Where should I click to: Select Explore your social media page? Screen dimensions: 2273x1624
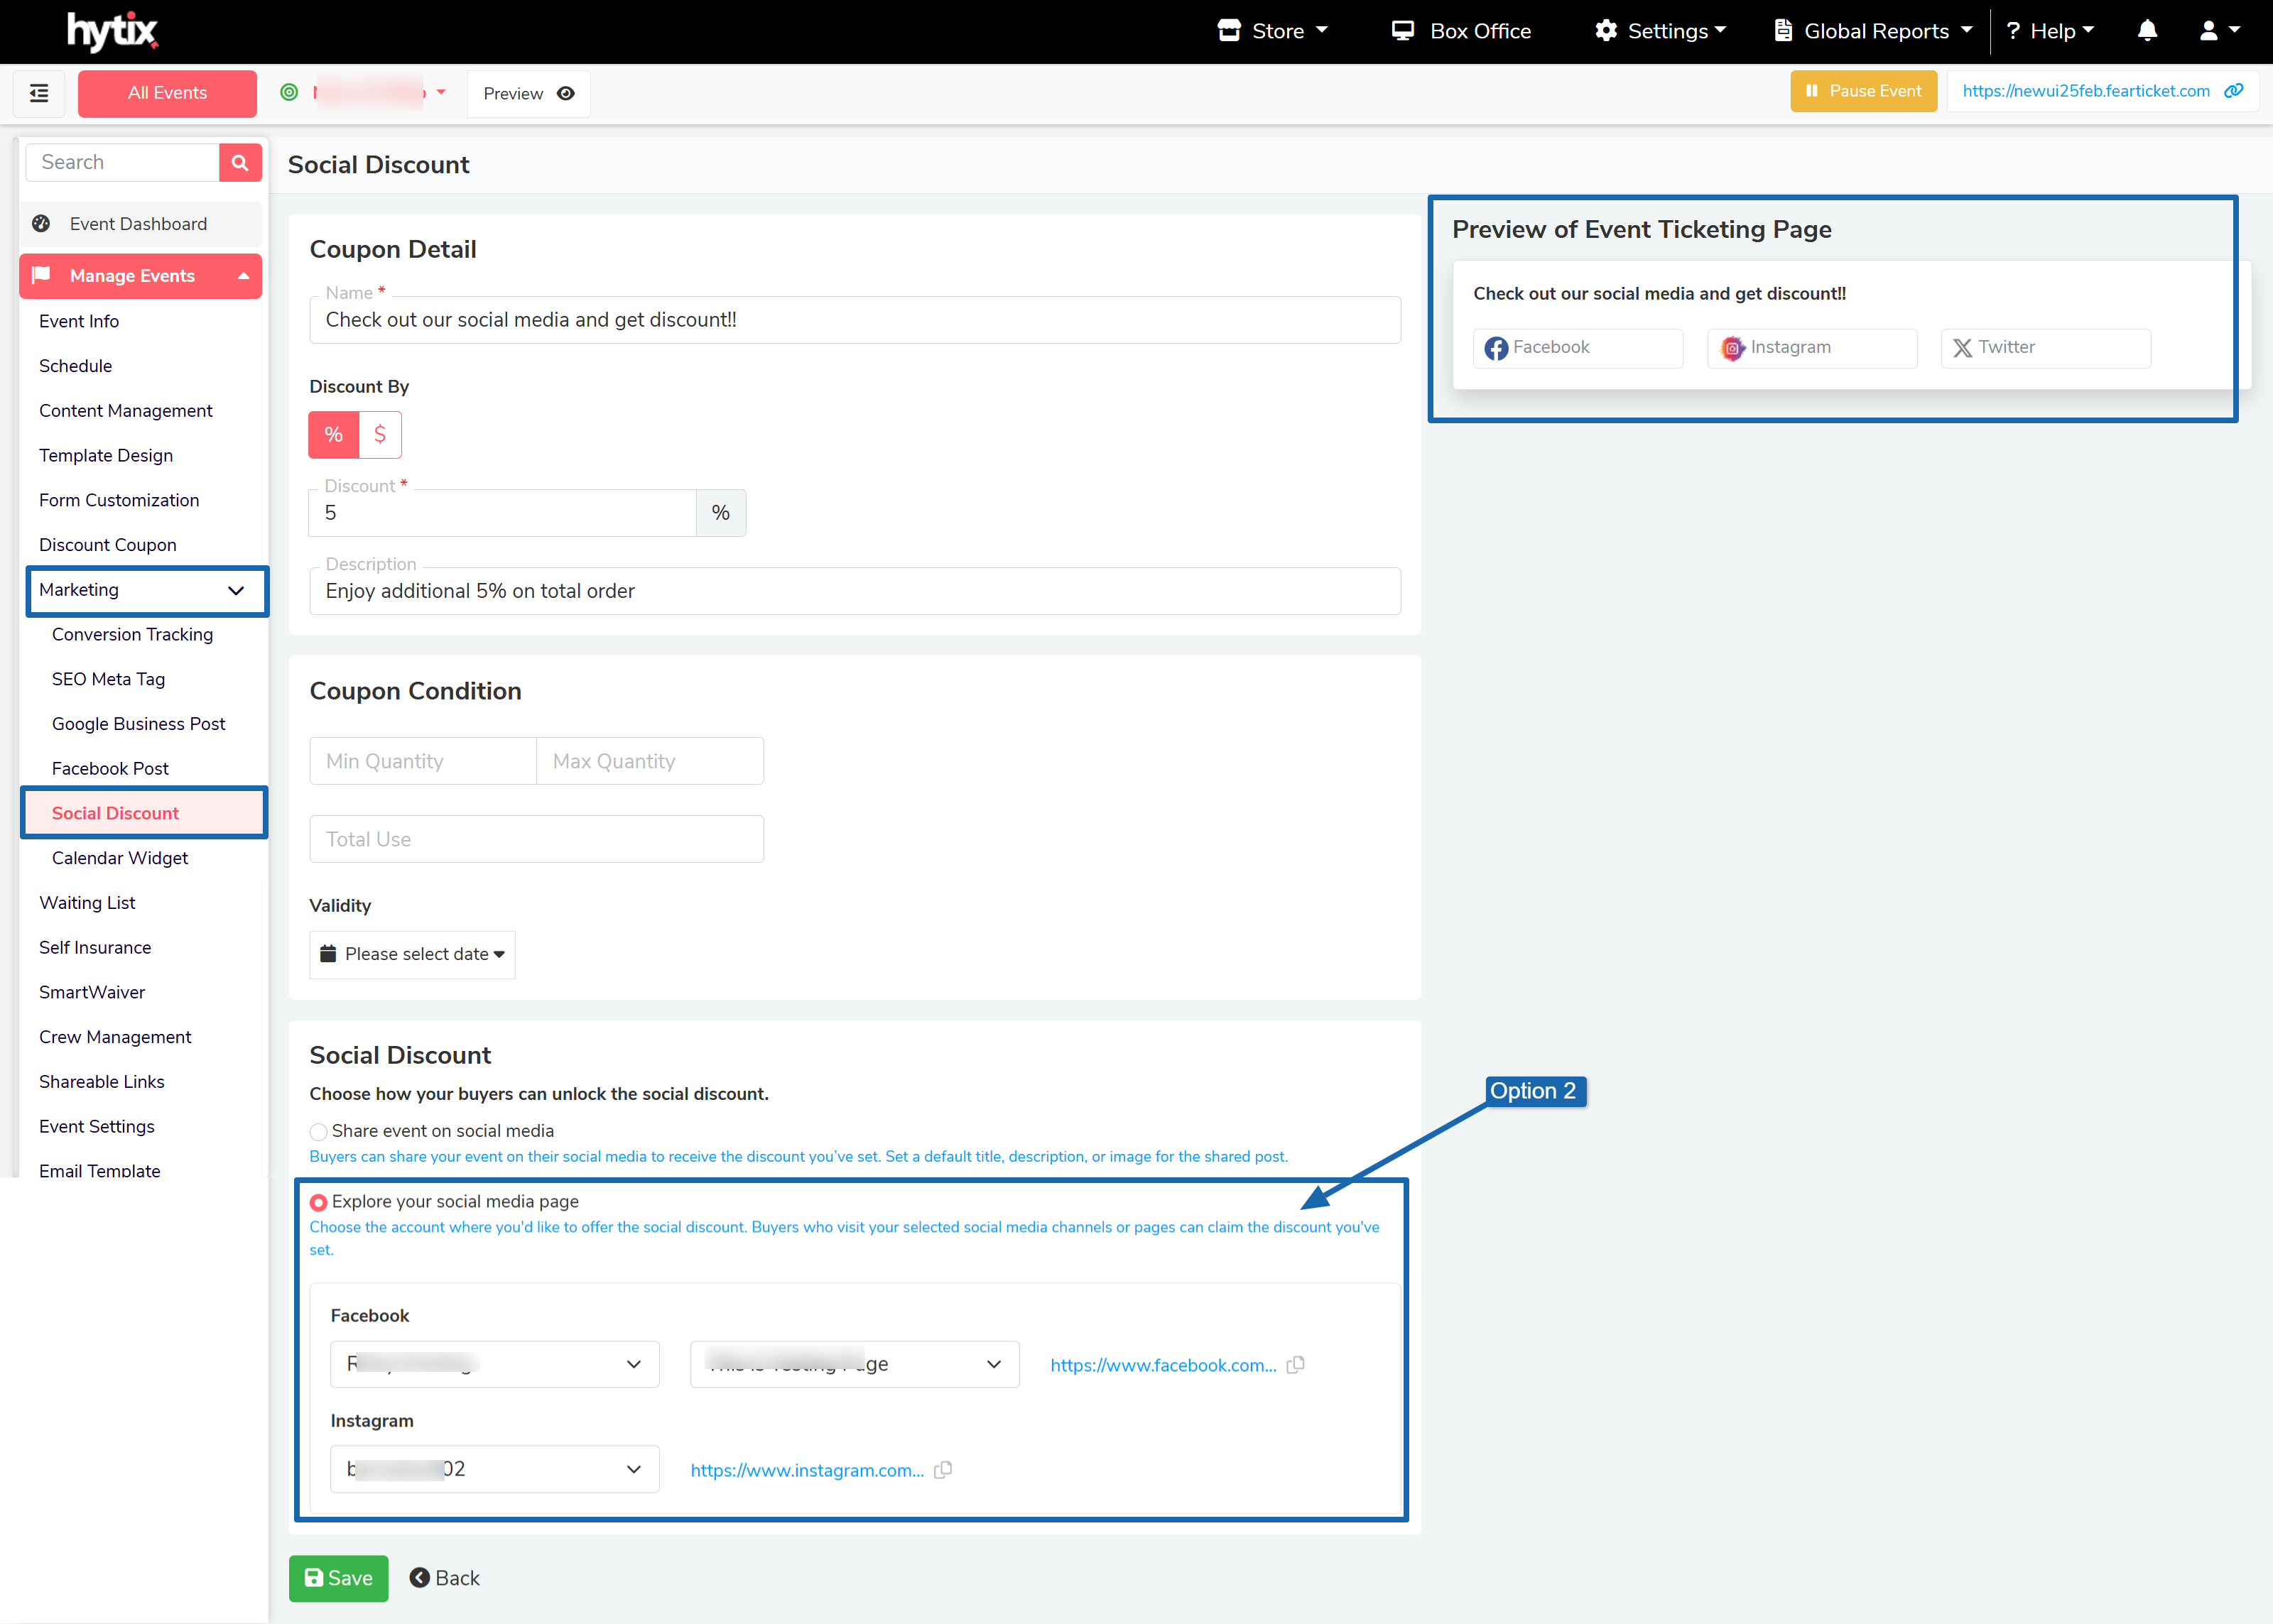[319, 1202]
